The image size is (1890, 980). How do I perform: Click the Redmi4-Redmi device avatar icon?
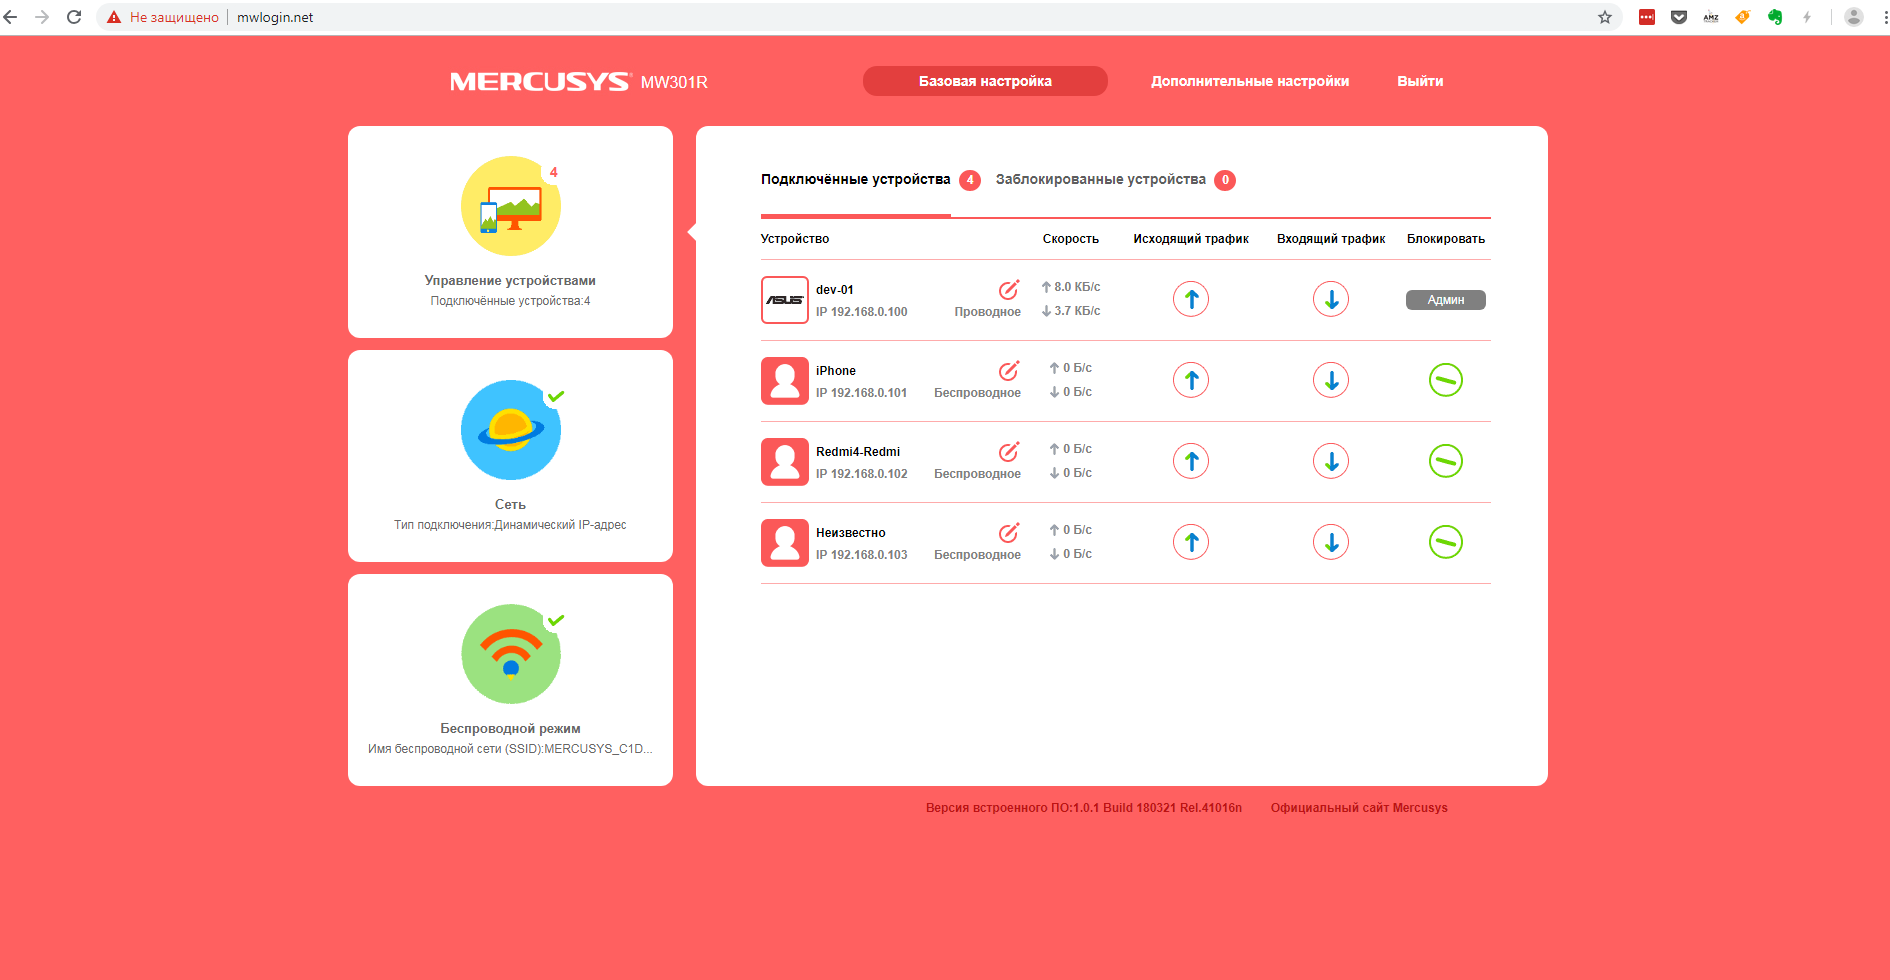(785, 462)
